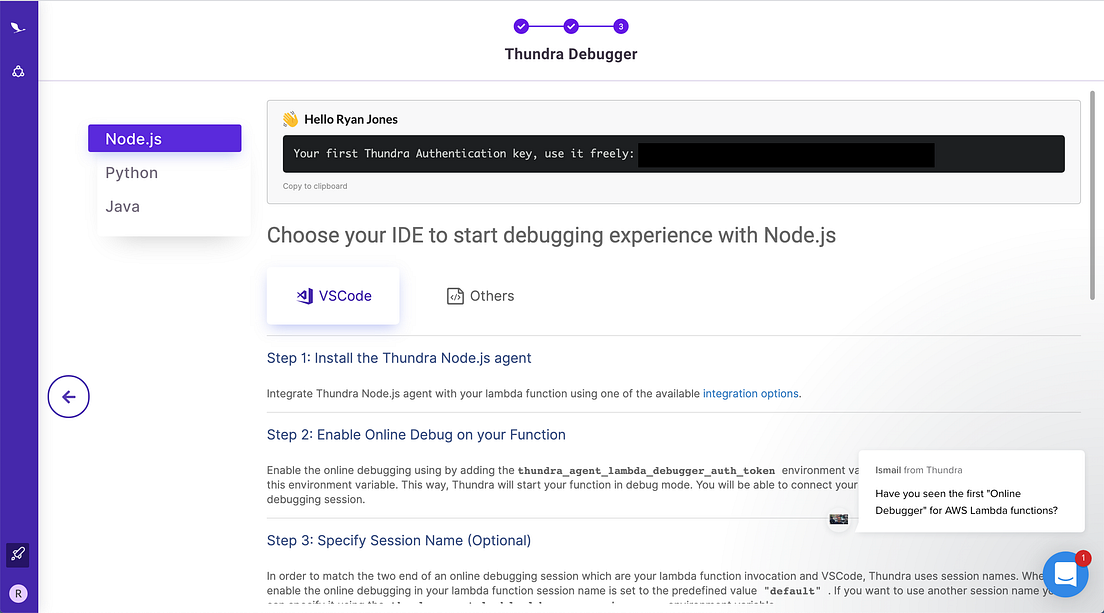The image size is (1104, 613).
Task: Switch to the Others IDE tab
Action: point(480,295)
